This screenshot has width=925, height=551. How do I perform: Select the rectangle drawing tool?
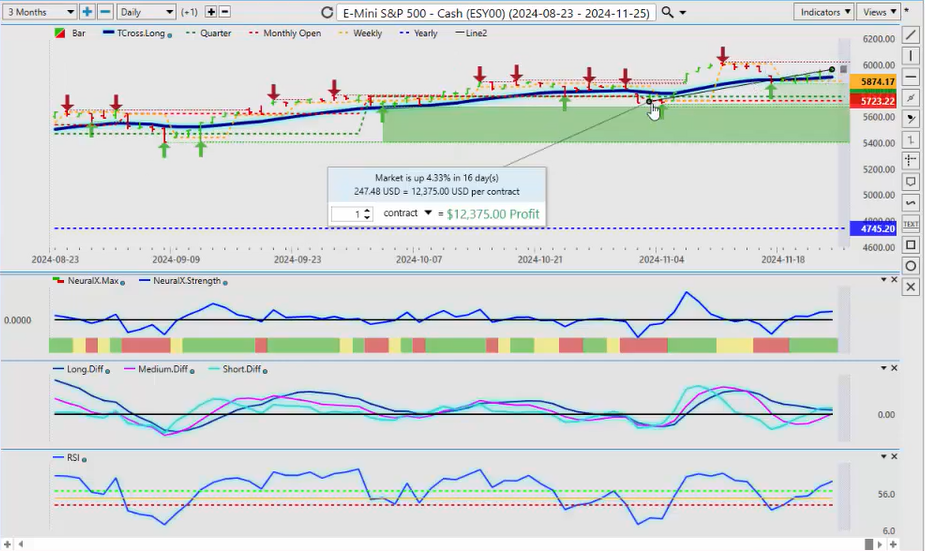pyautogui.click(x=911, y=245)
